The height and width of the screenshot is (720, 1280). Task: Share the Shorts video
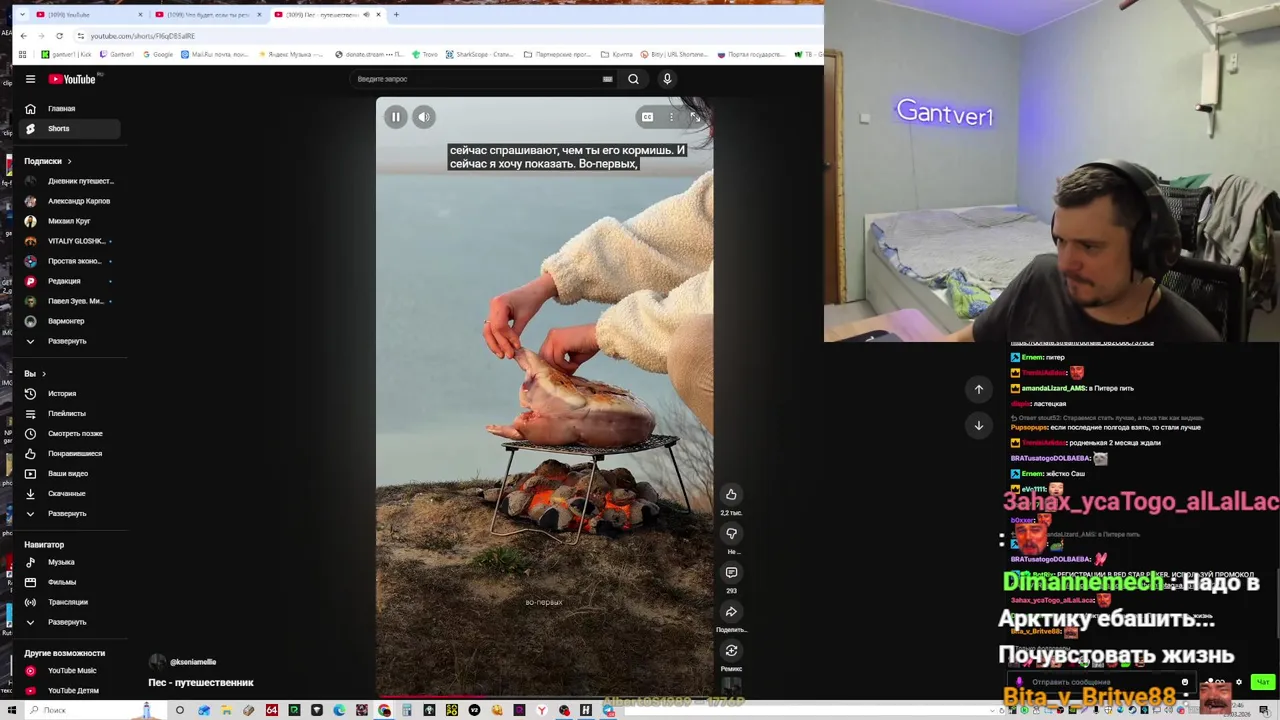[x=731, y=611]
